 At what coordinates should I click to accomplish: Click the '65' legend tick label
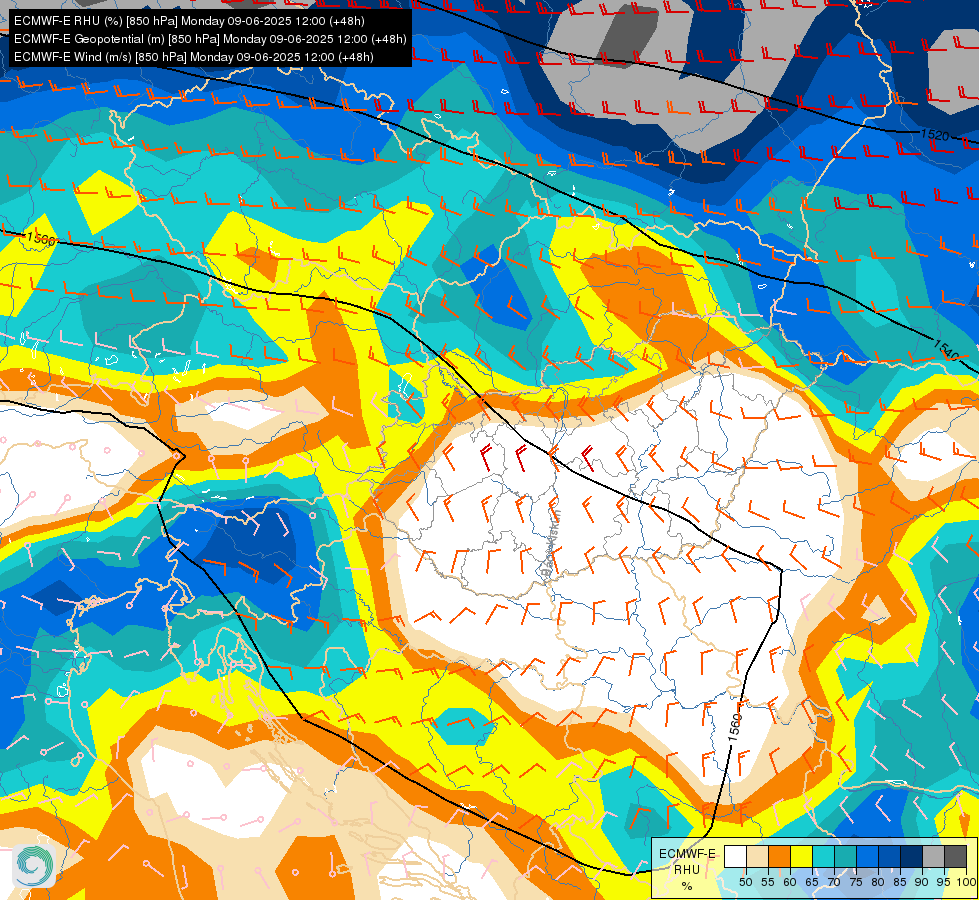tap(812, 882)
